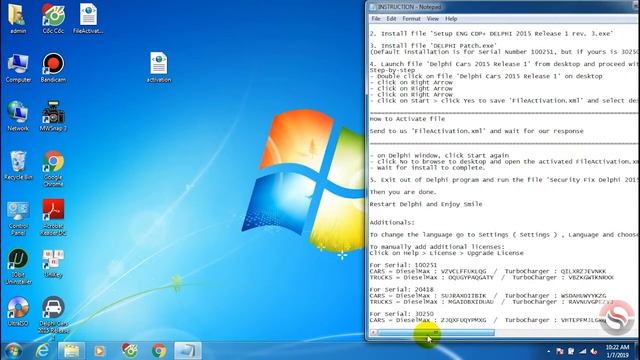
Task: Open Notepad File menu
Action: click(376, 19)
